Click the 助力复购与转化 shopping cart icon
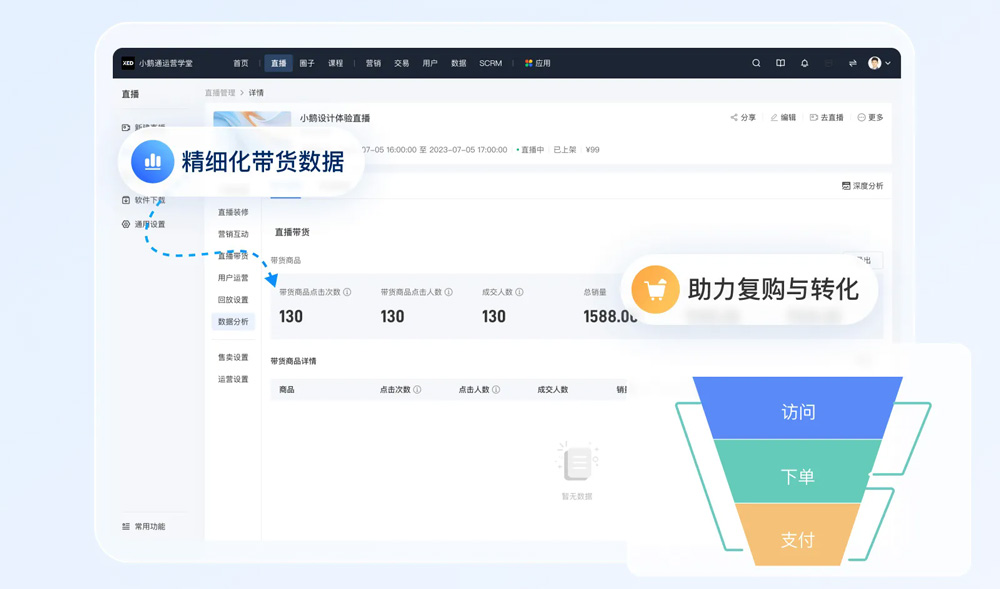 655,290
